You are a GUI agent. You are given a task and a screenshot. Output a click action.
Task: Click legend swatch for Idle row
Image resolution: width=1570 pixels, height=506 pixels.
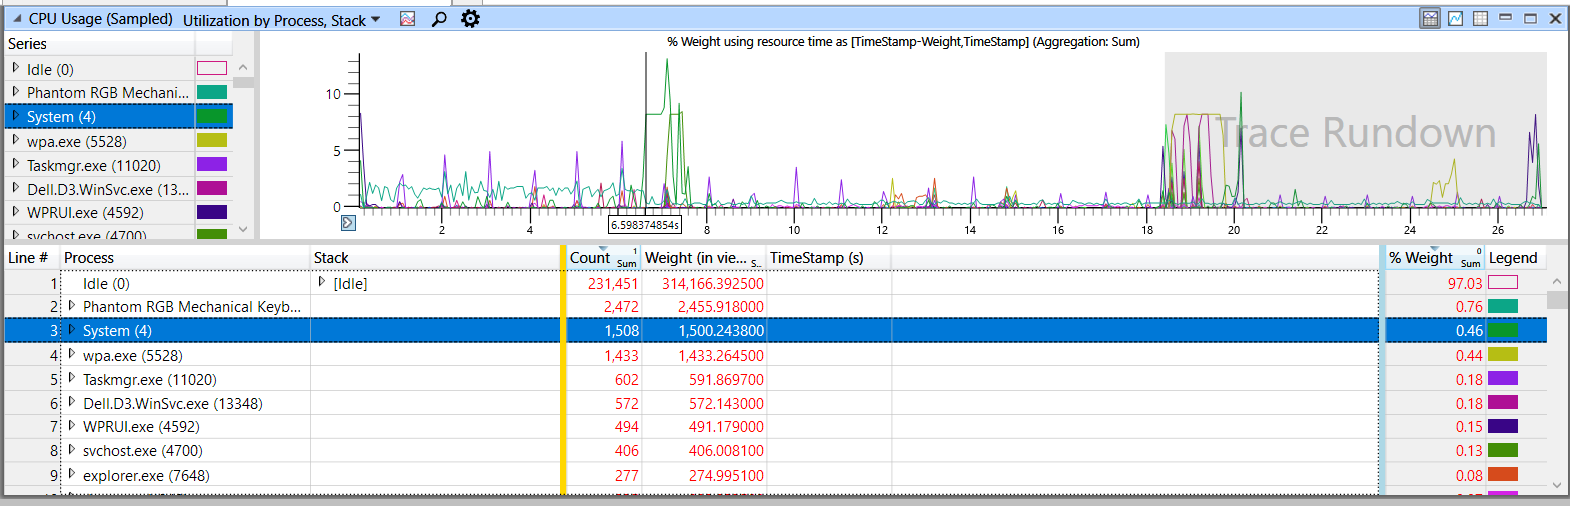pos(1503,283)
